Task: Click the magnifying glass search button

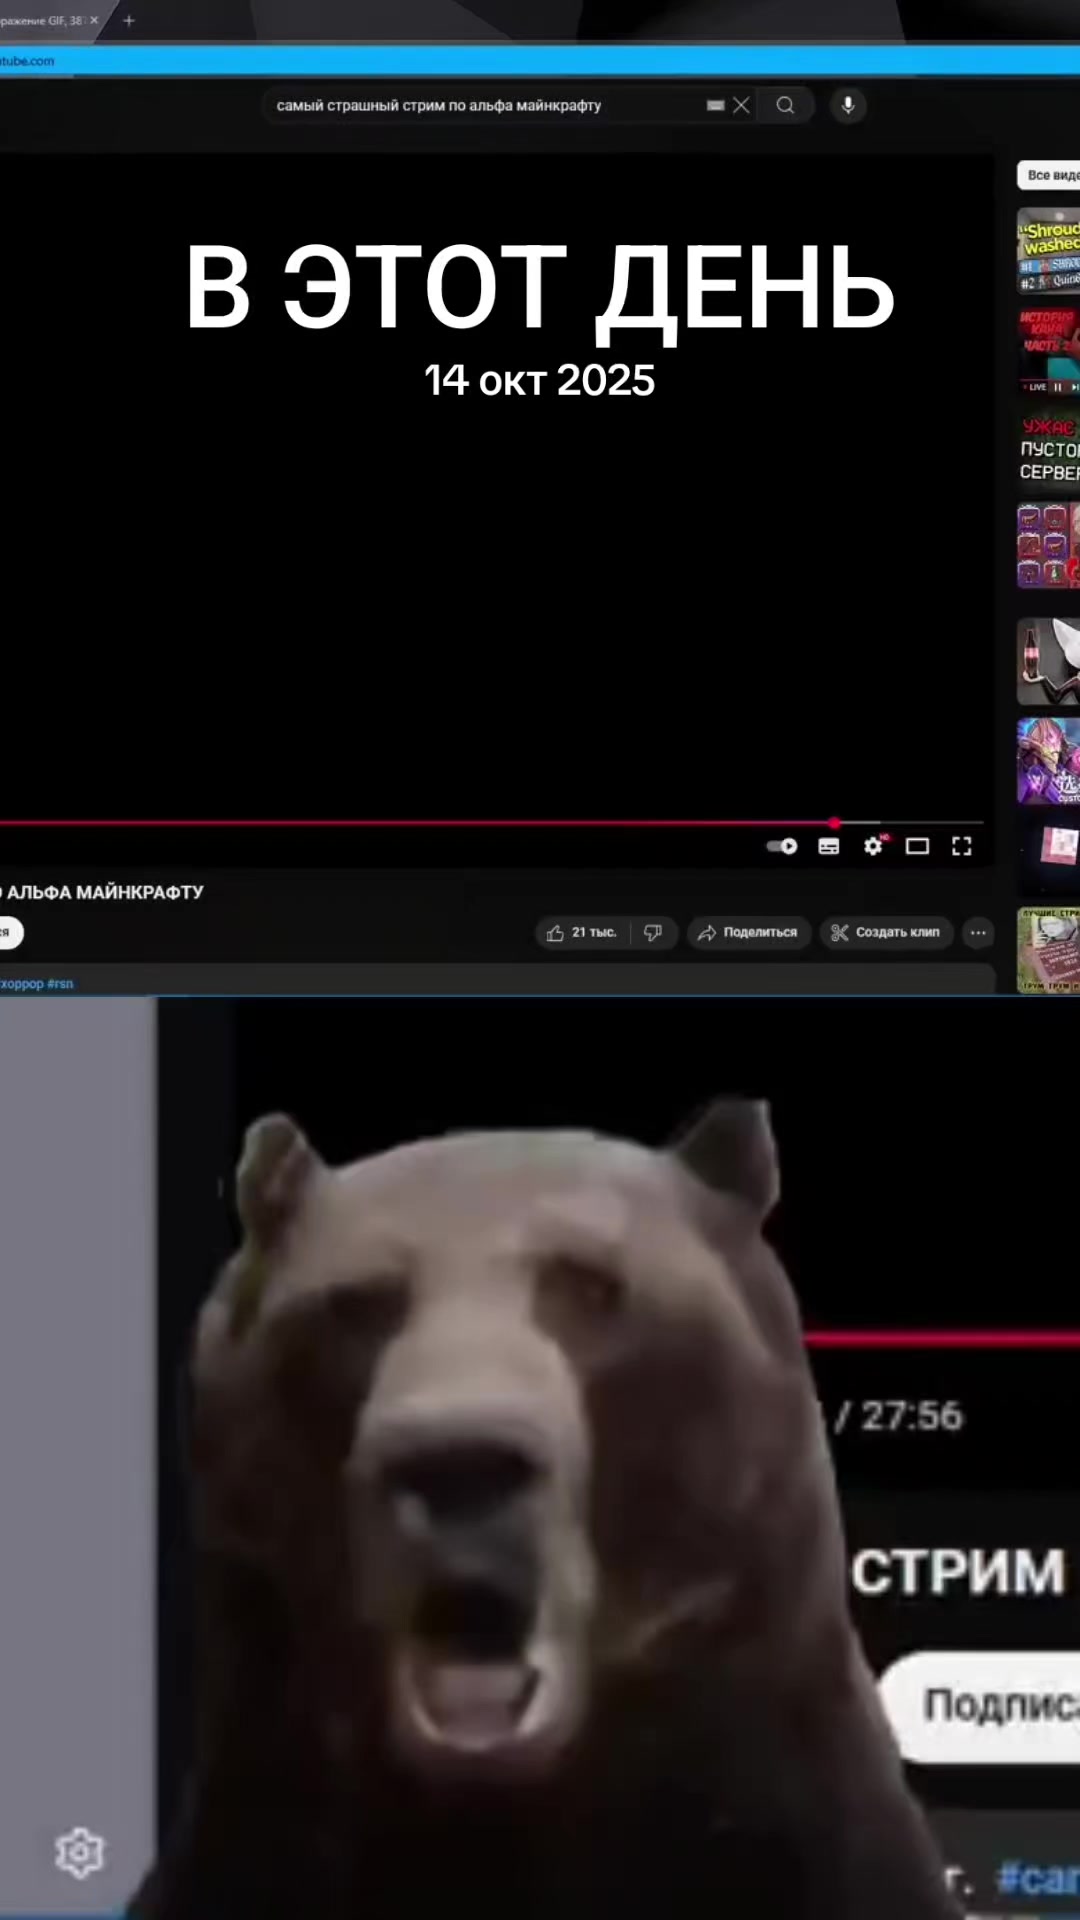Action: (x=786, y=105)
